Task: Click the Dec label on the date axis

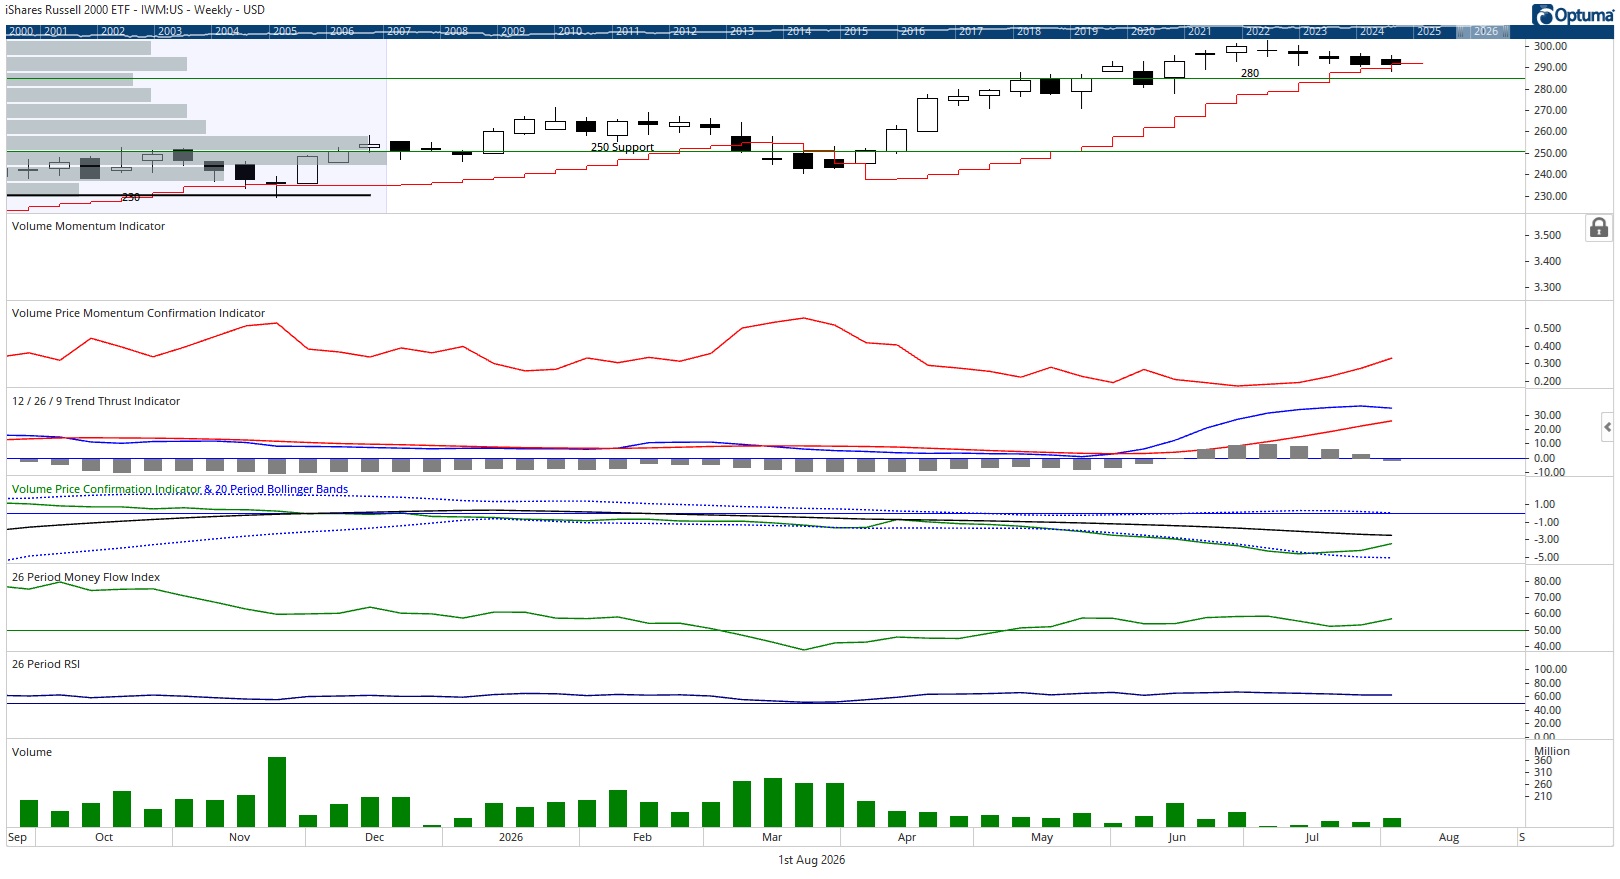Action: click(374, 837)
